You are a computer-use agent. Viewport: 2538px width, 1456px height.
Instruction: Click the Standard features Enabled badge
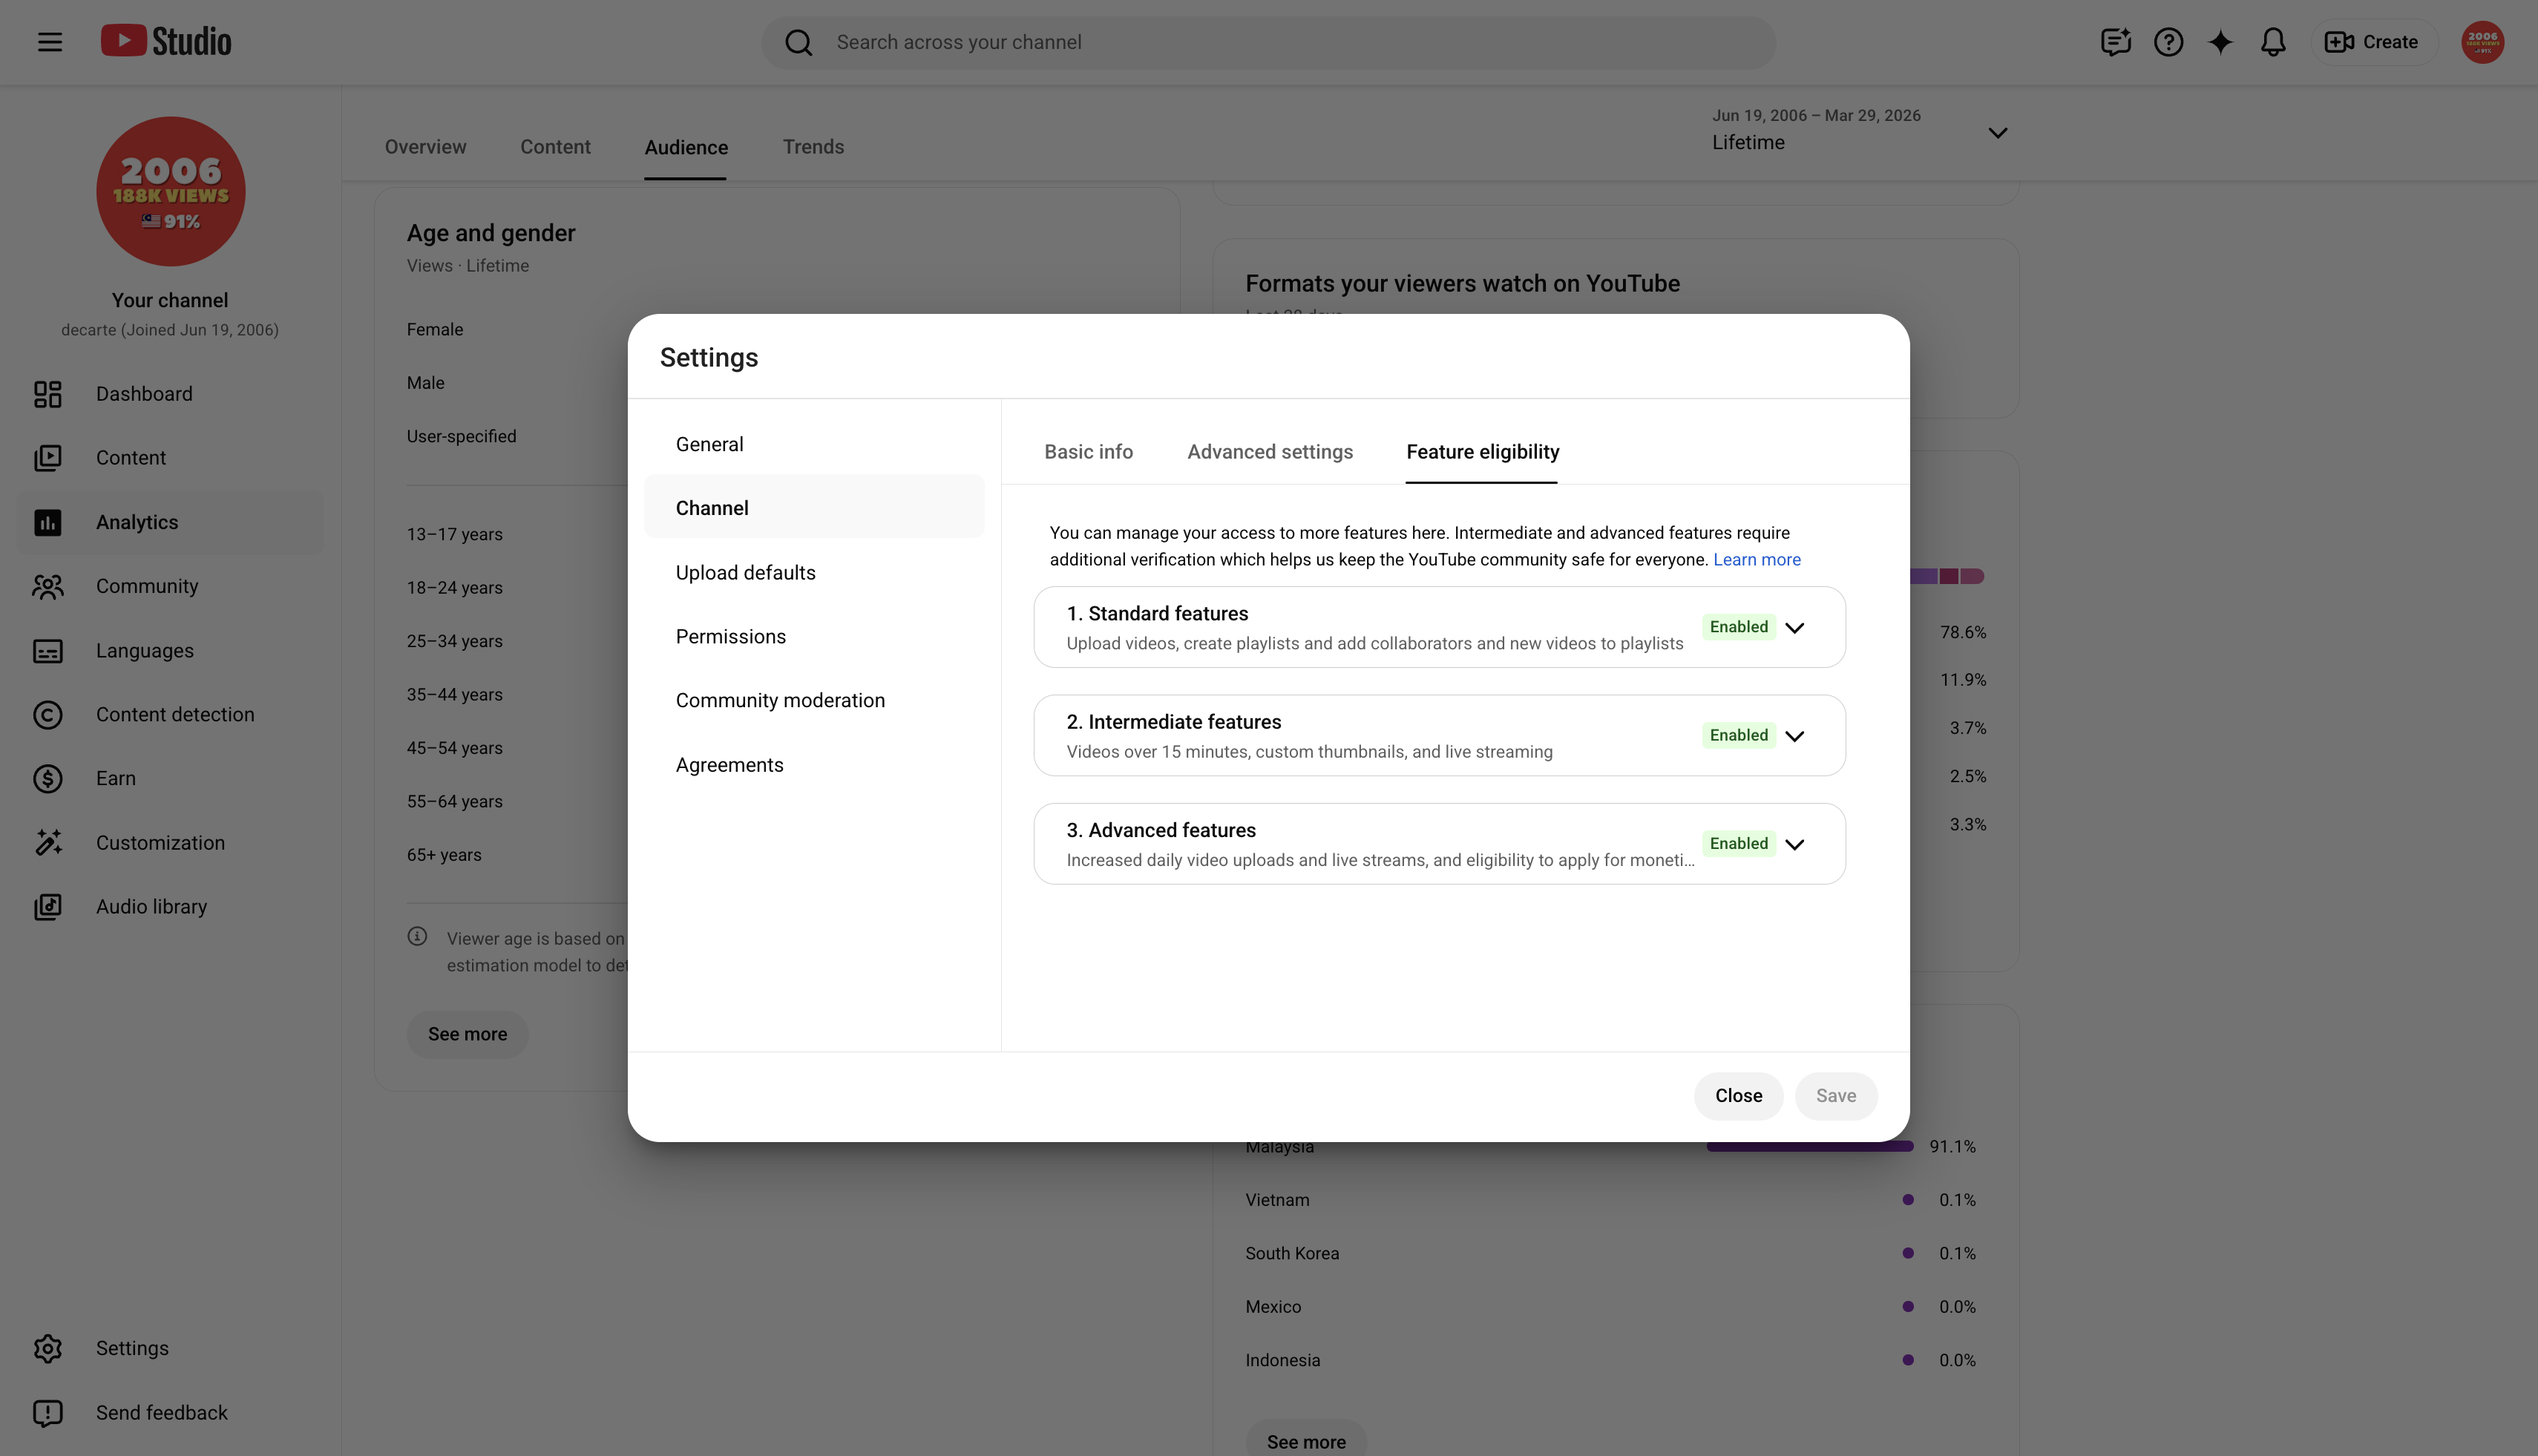[x=1739, y=627]
